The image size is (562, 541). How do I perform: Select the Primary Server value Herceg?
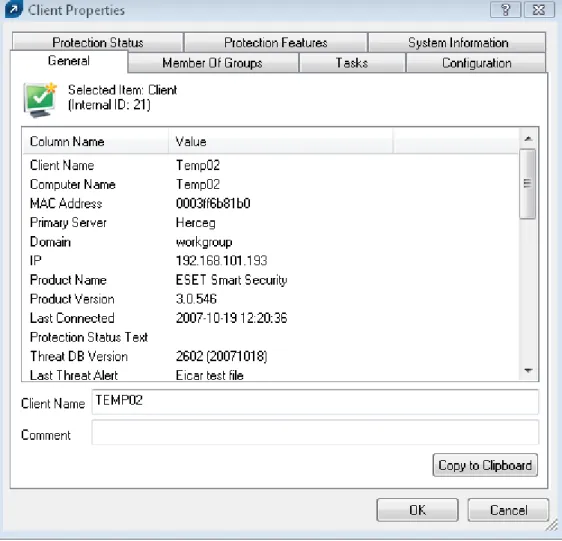coord(196,223)
